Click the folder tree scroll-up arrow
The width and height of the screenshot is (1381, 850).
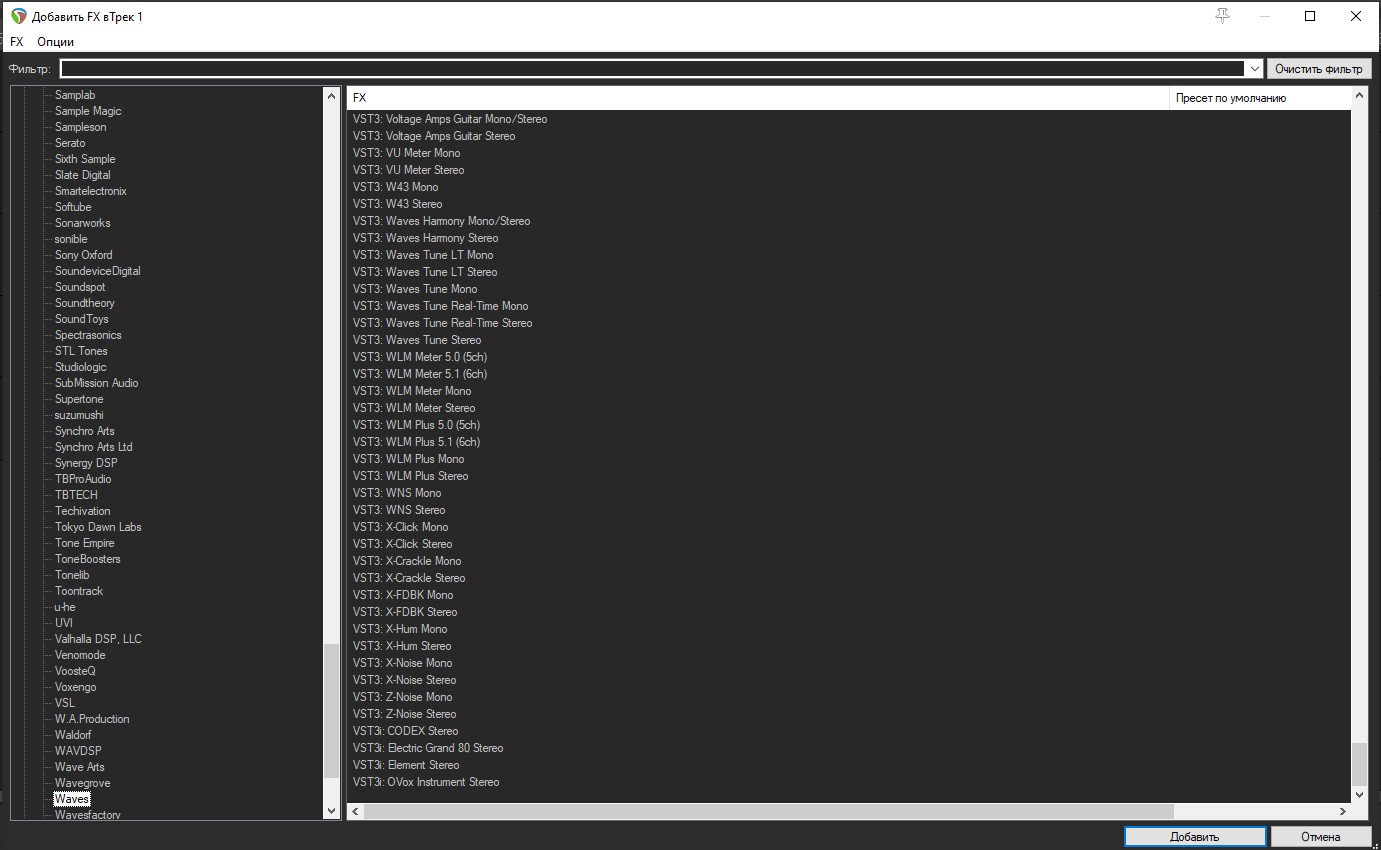point(332,95)
